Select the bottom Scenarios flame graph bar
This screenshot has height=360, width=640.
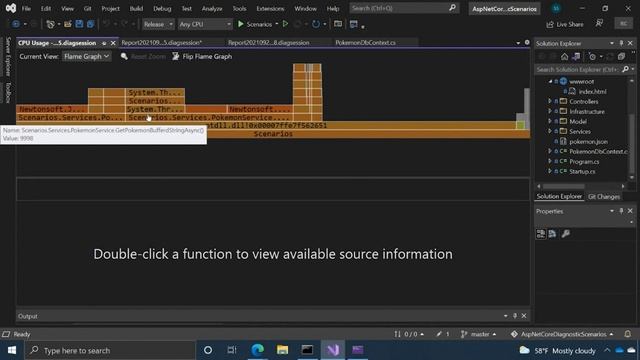pos(273,134)
